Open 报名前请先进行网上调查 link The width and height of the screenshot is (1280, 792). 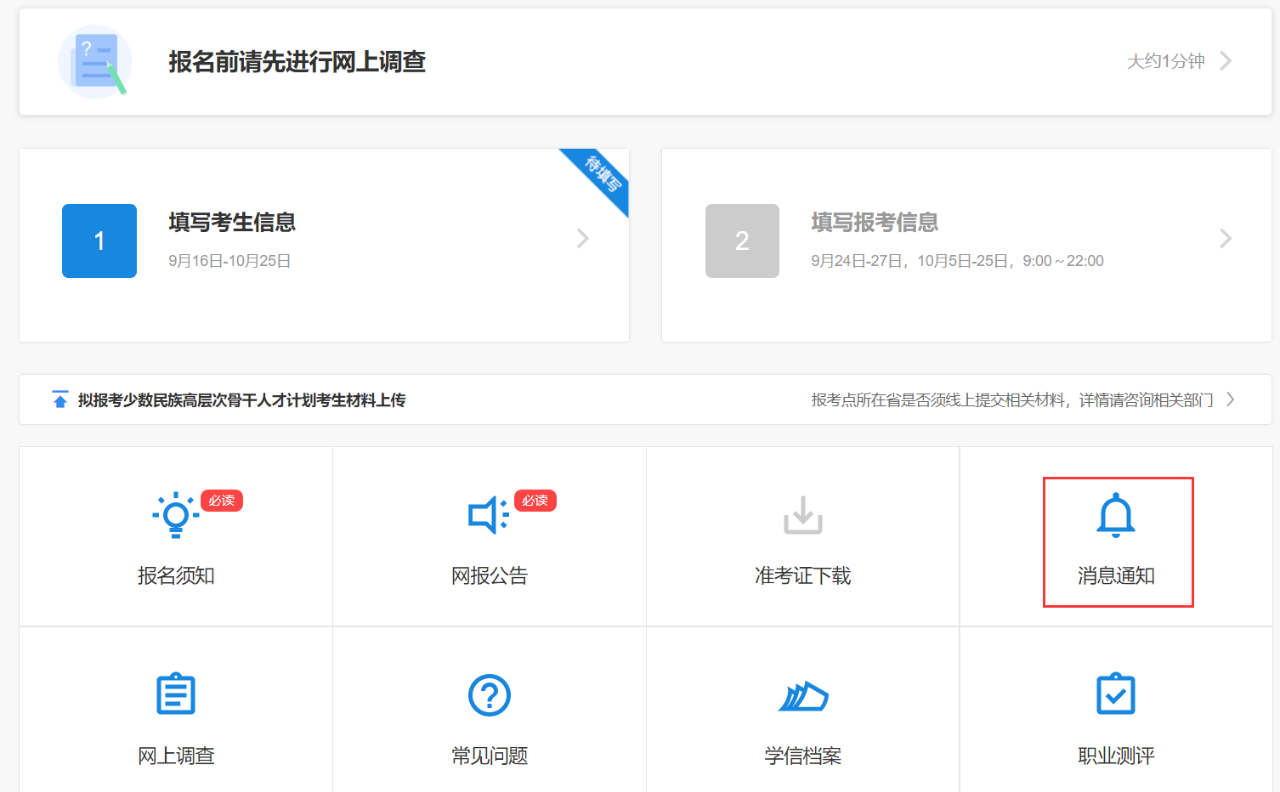point(297,62)
